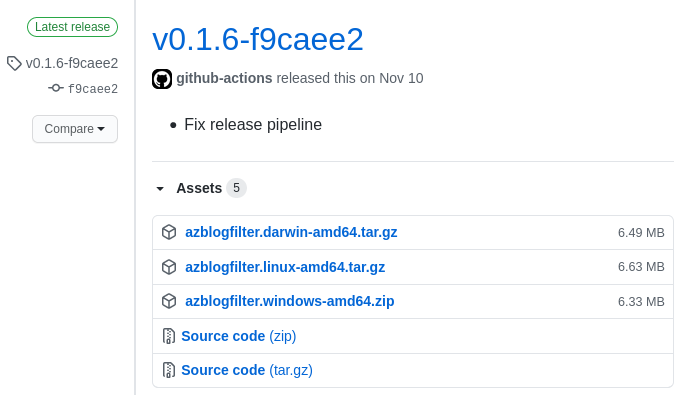Click package icon for windows-amd64 asset
The width and height of the screenshot is (684, 395).
169,301
